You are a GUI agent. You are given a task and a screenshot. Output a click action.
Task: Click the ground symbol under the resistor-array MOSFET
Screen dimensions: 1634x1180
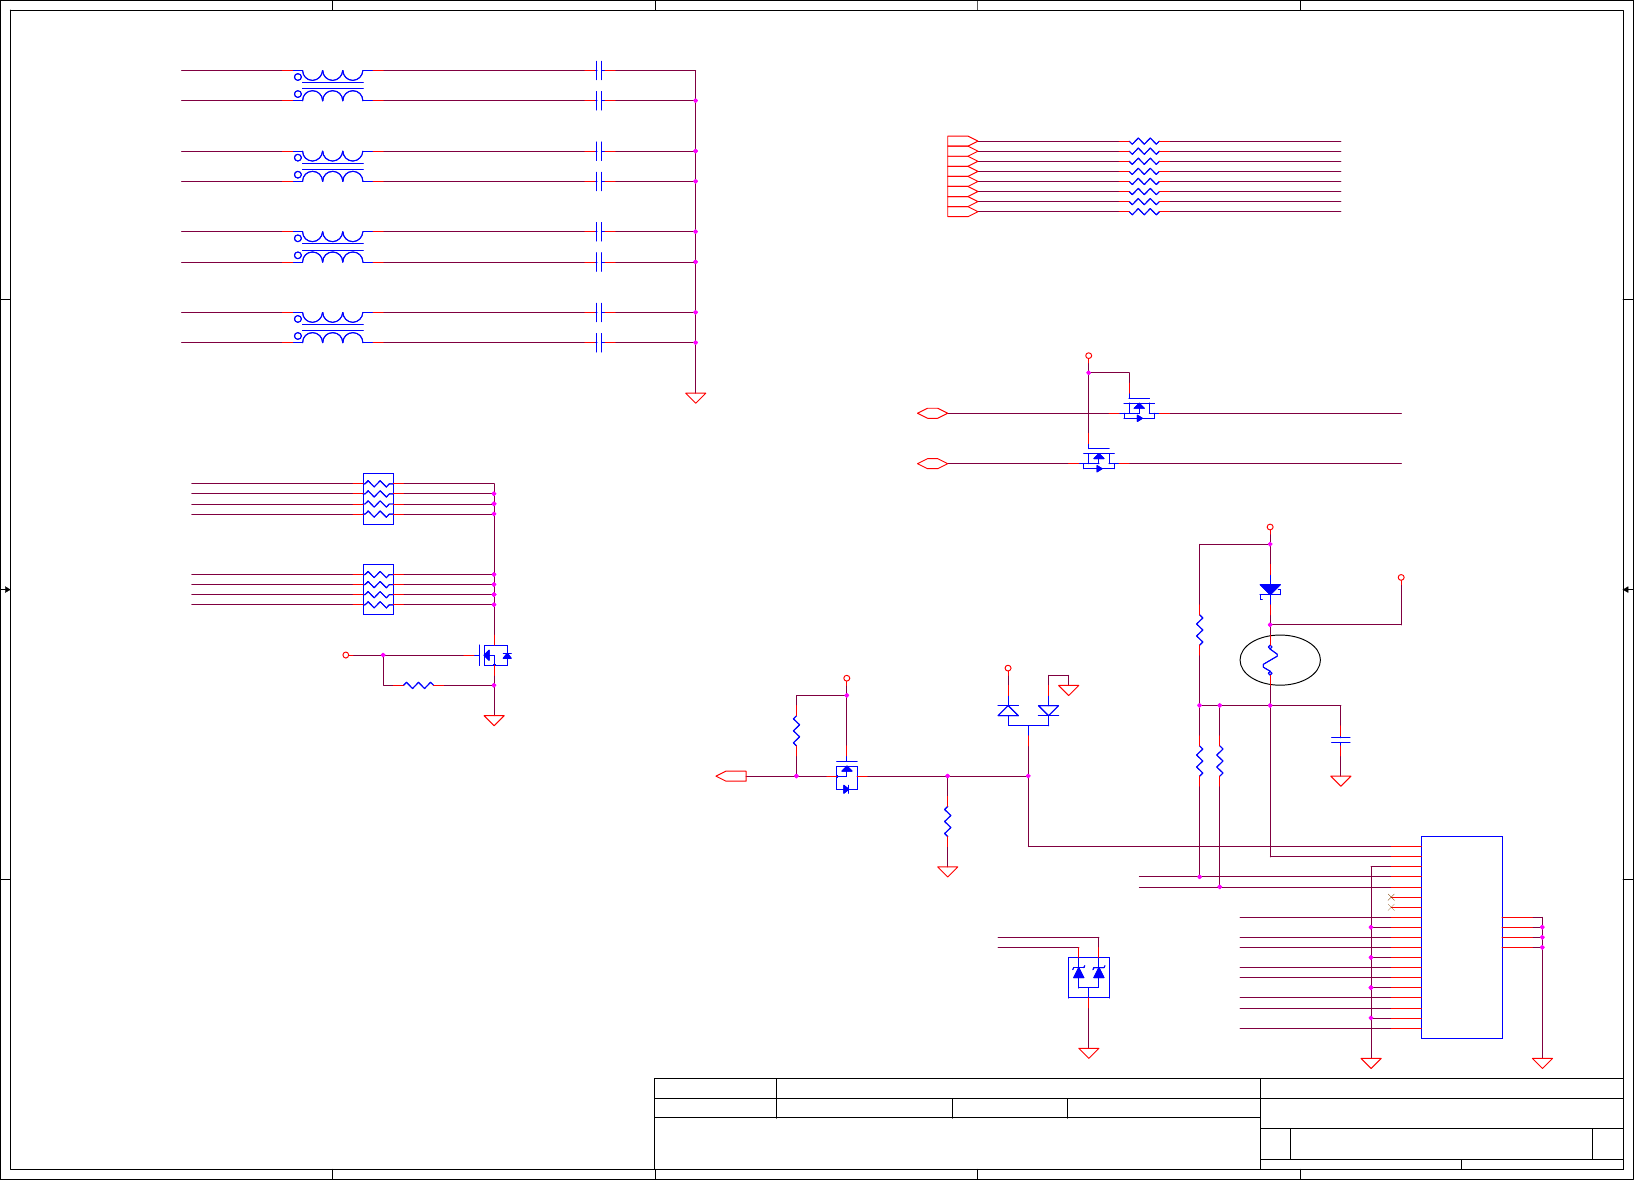[494, 720]
